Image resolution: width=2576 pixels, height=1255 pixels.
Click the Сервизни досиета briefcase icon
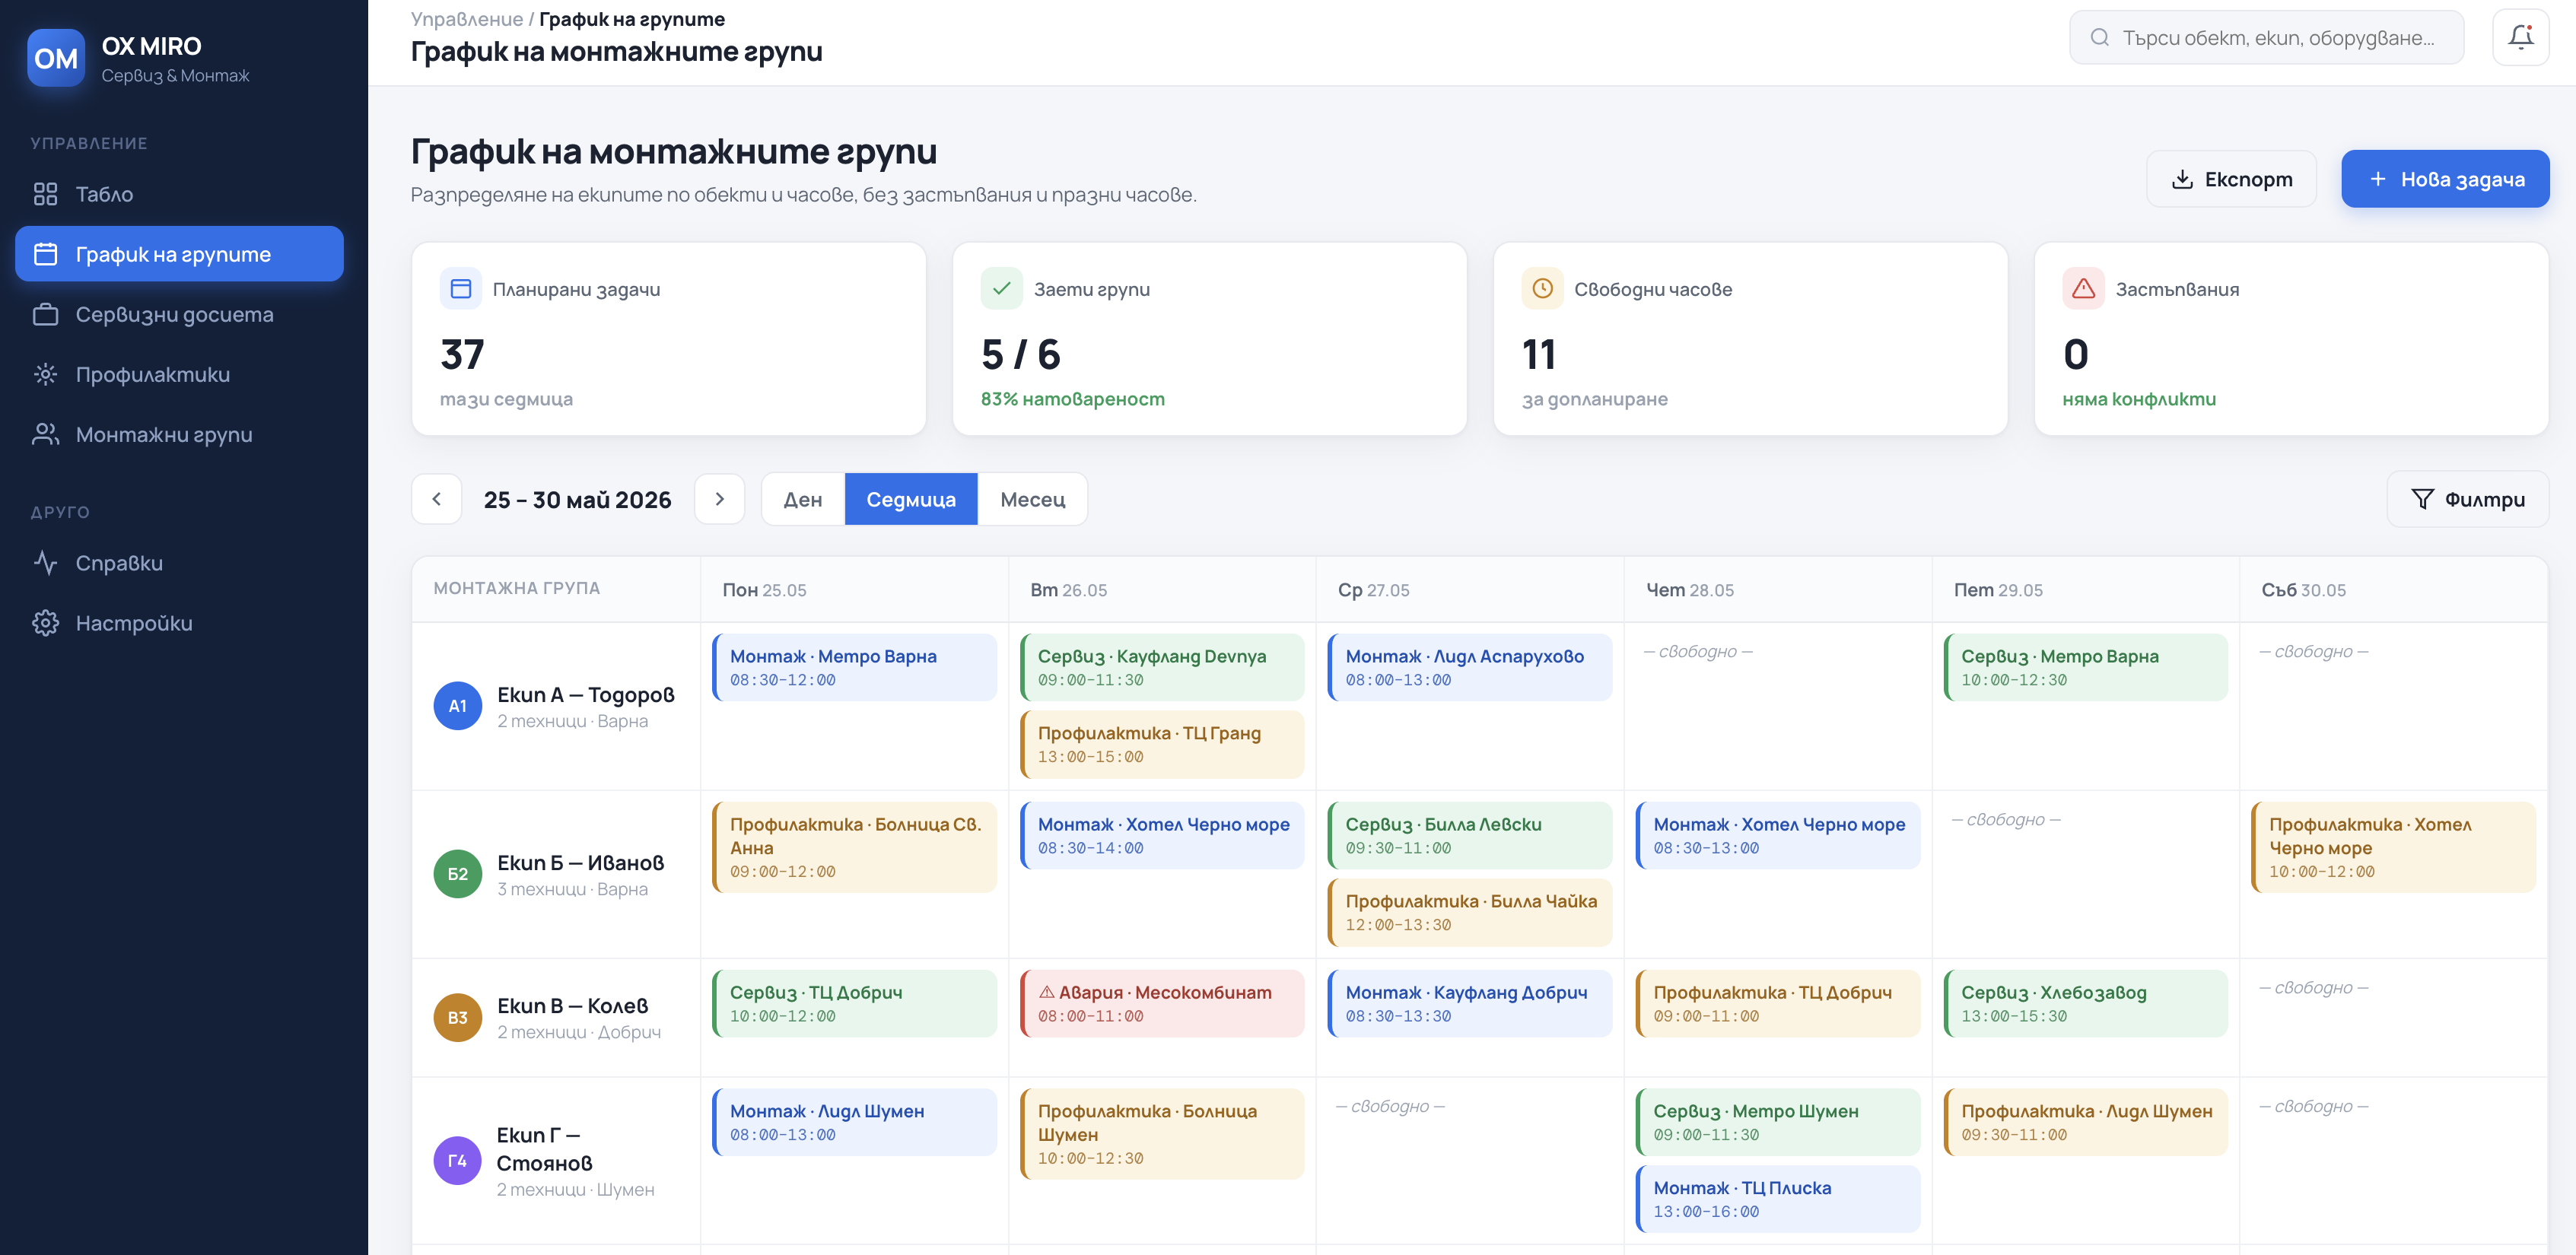[45, 314]
